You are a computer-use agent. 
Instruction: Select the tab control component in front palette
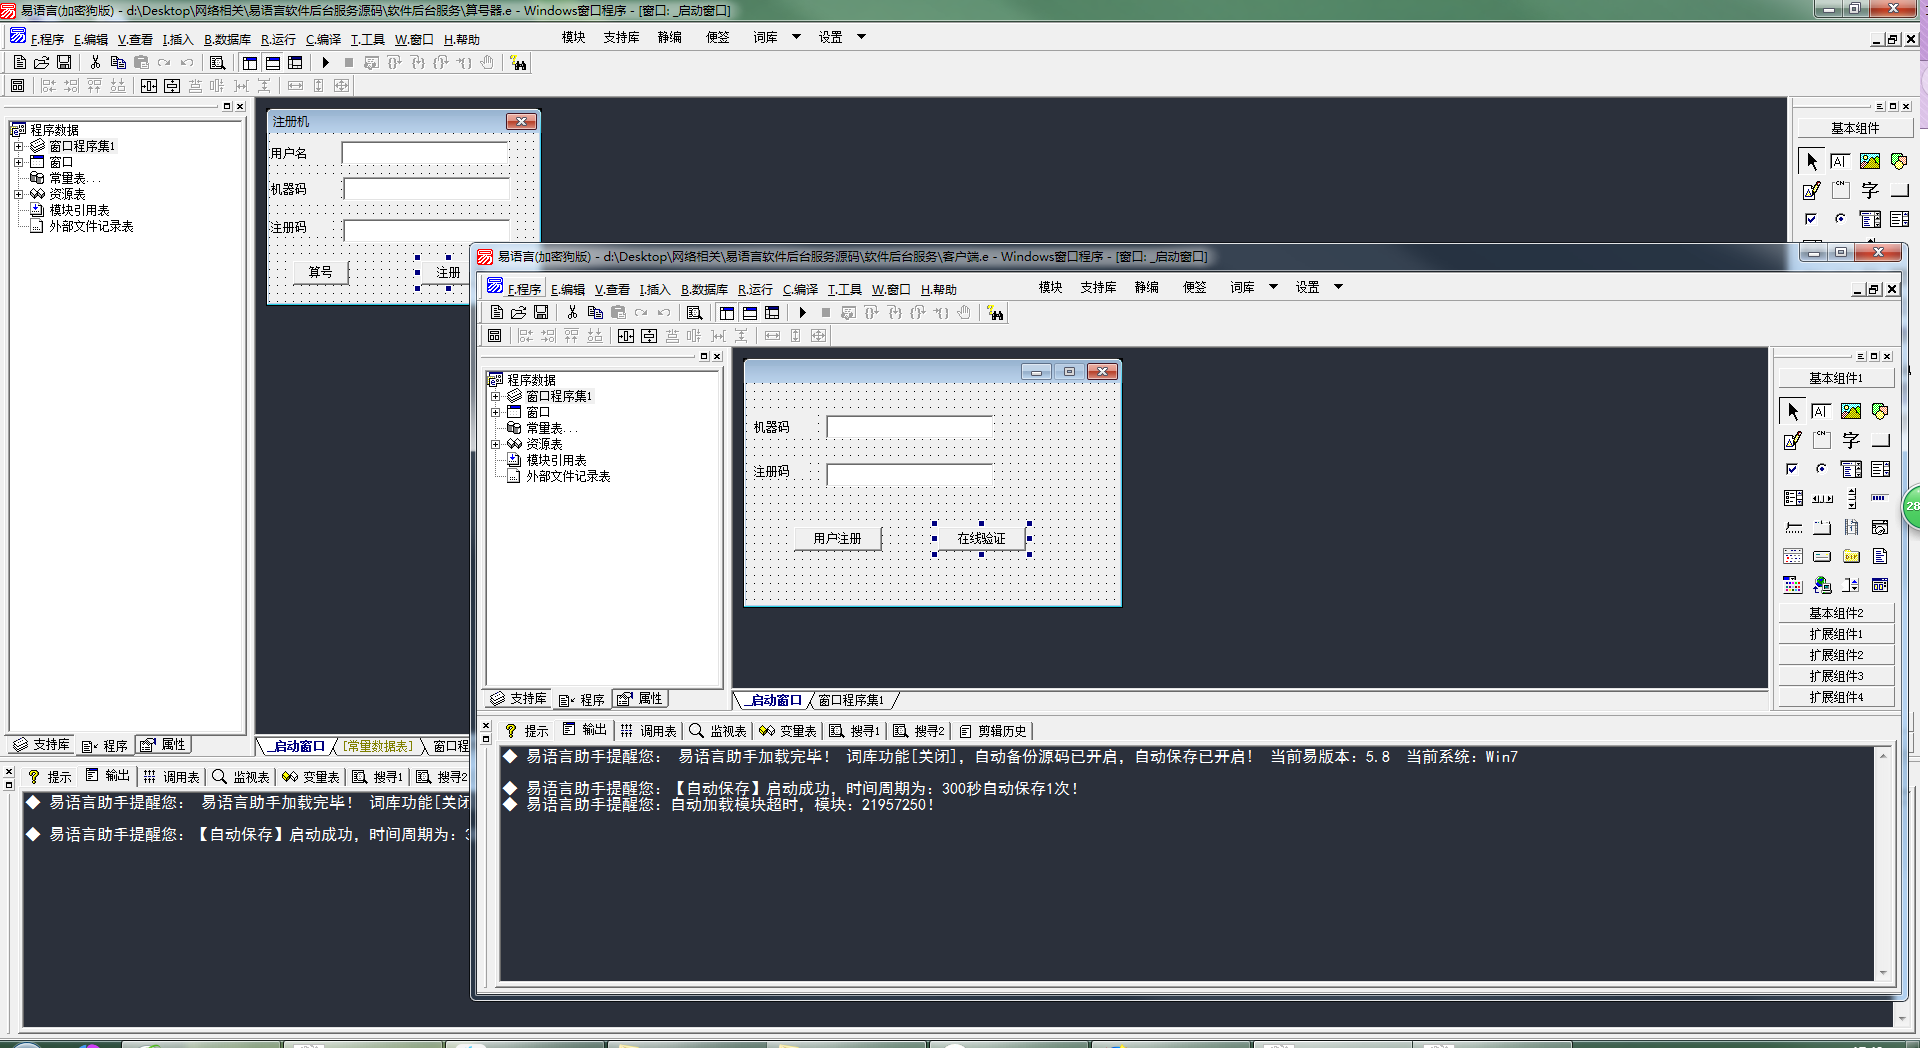(1821, 527)
